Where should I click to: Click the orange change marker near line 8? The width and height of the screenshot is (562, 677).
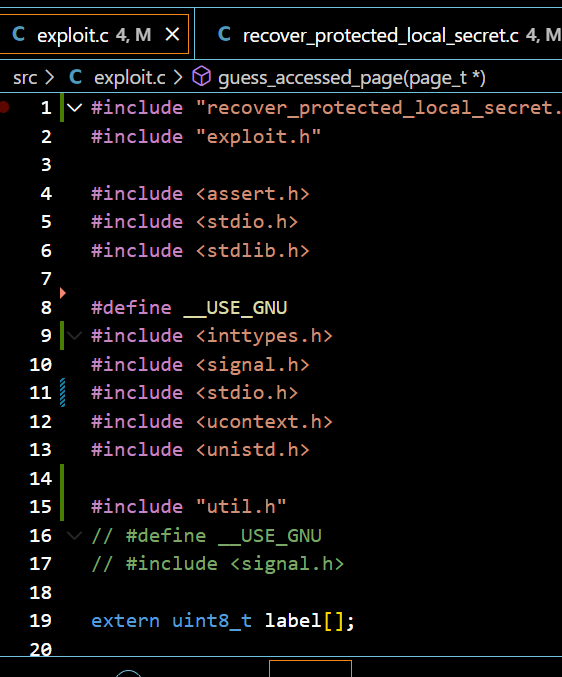pyautogui.click(x=63, y=293)
